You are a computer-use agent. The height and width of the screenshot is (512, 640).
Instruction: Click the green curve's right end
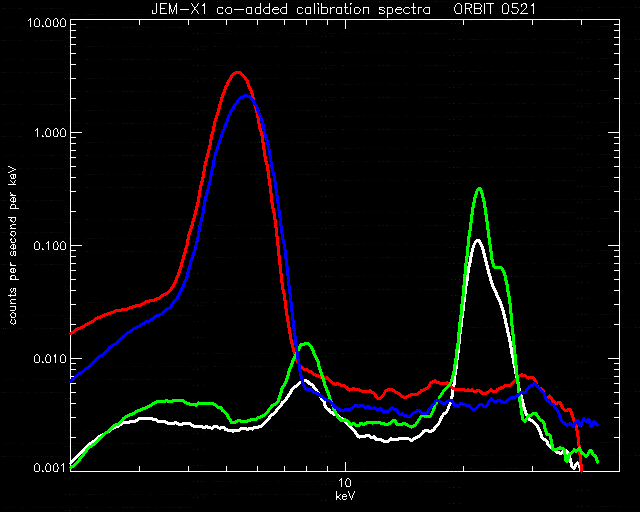(597, 461)
